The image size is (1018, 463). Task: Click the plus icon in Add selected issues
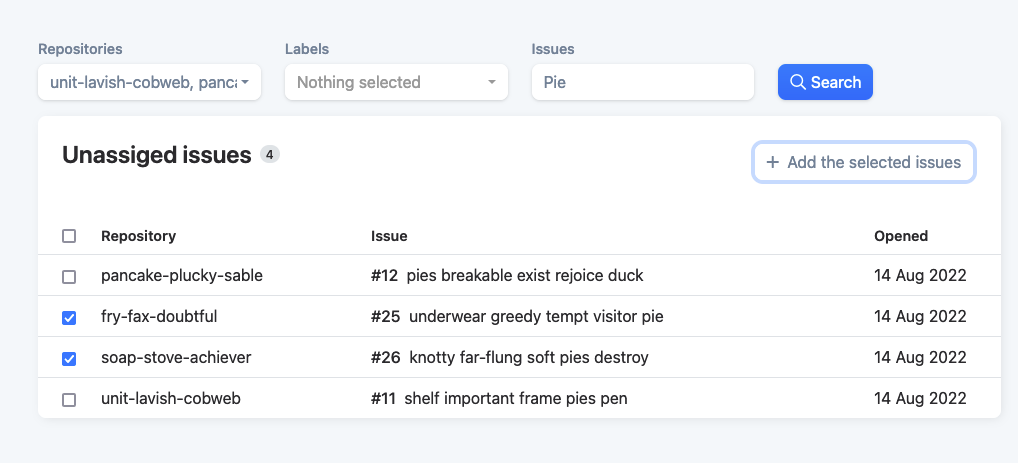773,162
